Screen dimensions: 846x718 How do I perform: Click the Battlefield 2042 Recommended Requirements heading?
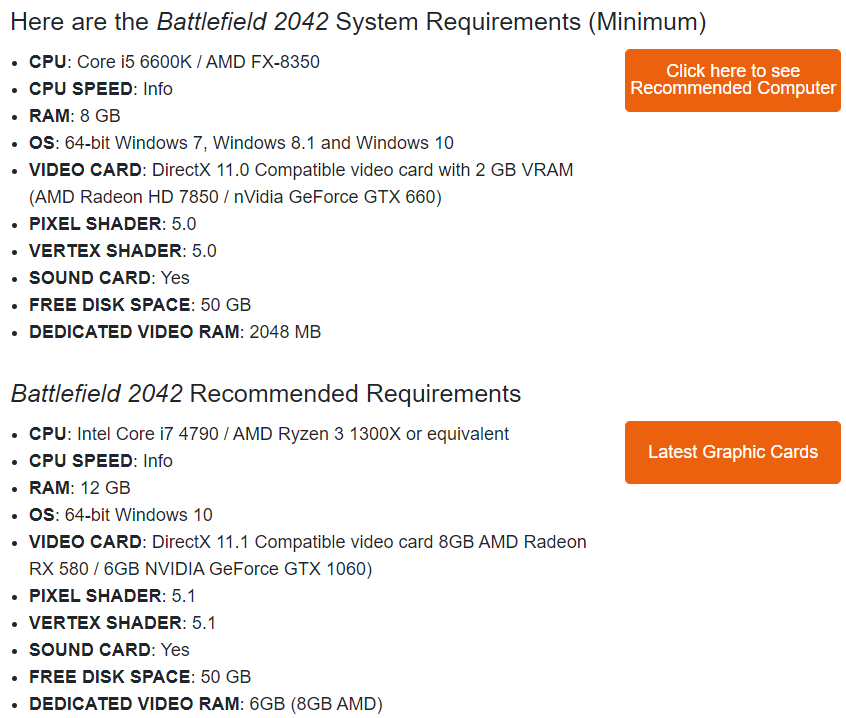pyautogui.click(x=266, y=393)
